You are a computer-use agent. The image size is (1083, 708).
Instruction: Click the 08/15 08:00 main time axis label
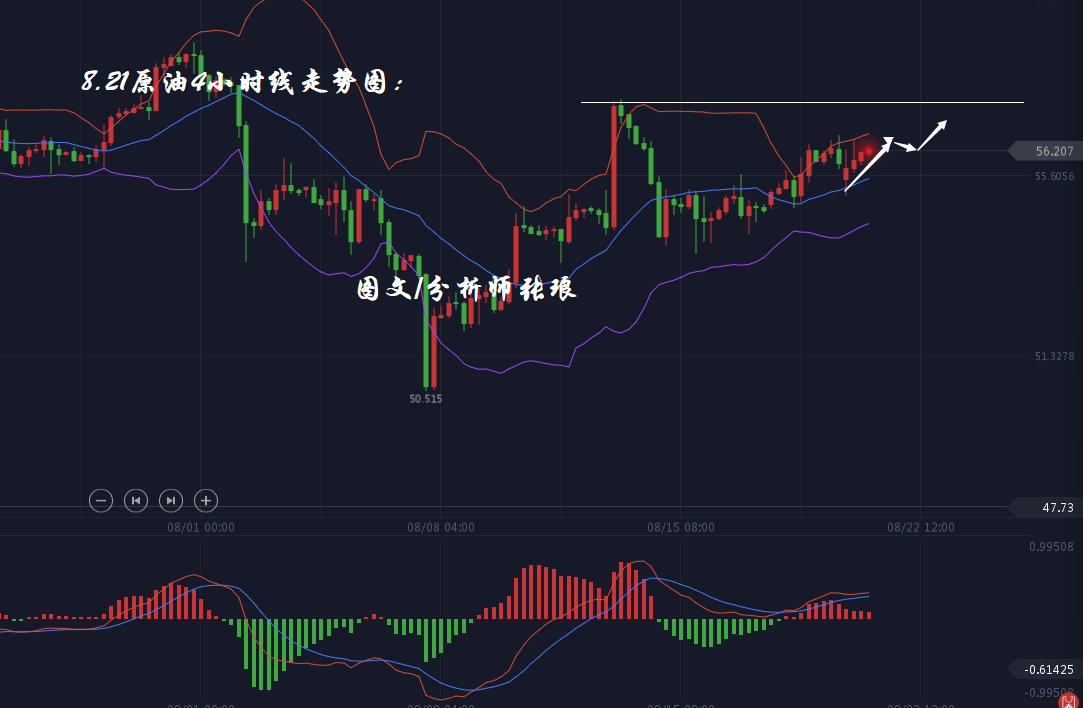[681, 527]
